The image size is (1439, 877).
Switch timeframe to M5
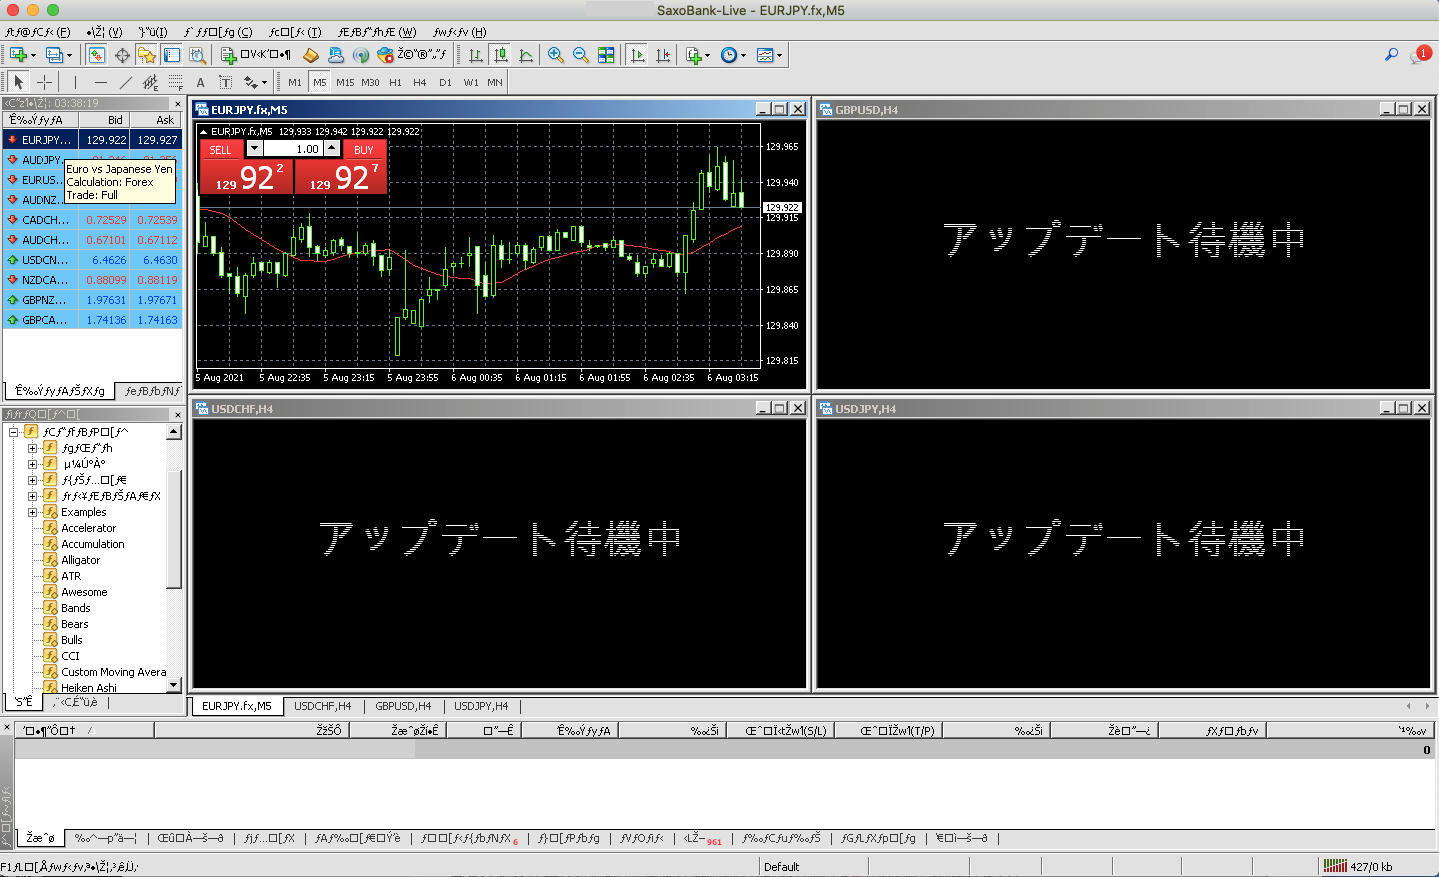[320, 82]
